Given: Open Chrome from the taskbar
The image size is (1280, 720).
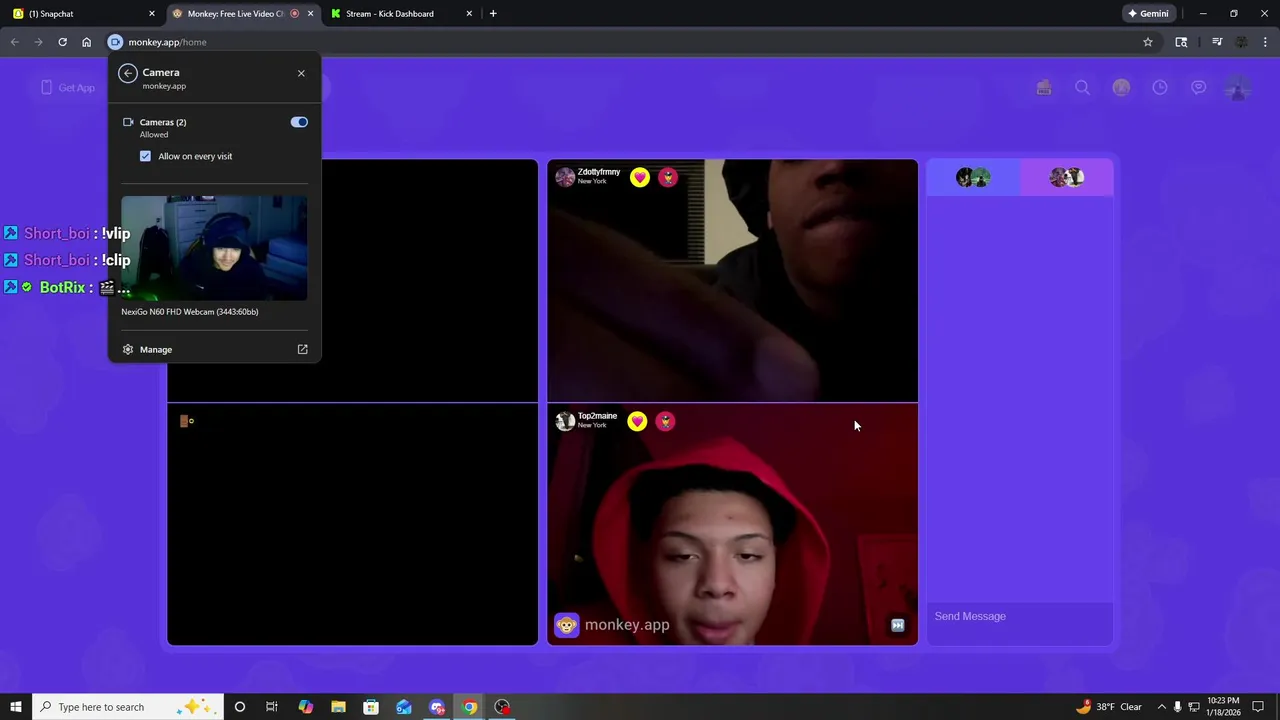Looking at the screenshot, I should pos(470,707).
